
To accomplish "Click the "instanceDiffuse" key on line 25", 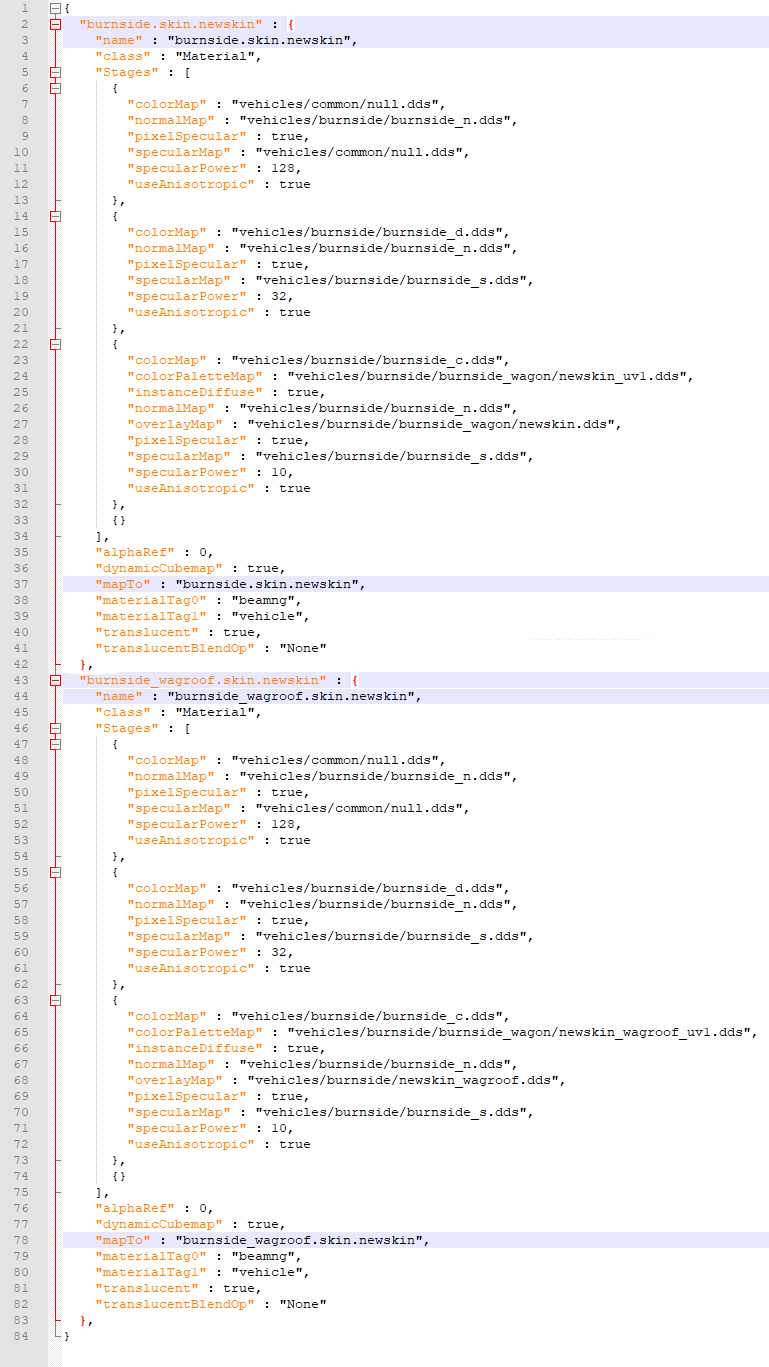I will click(196, 392).
